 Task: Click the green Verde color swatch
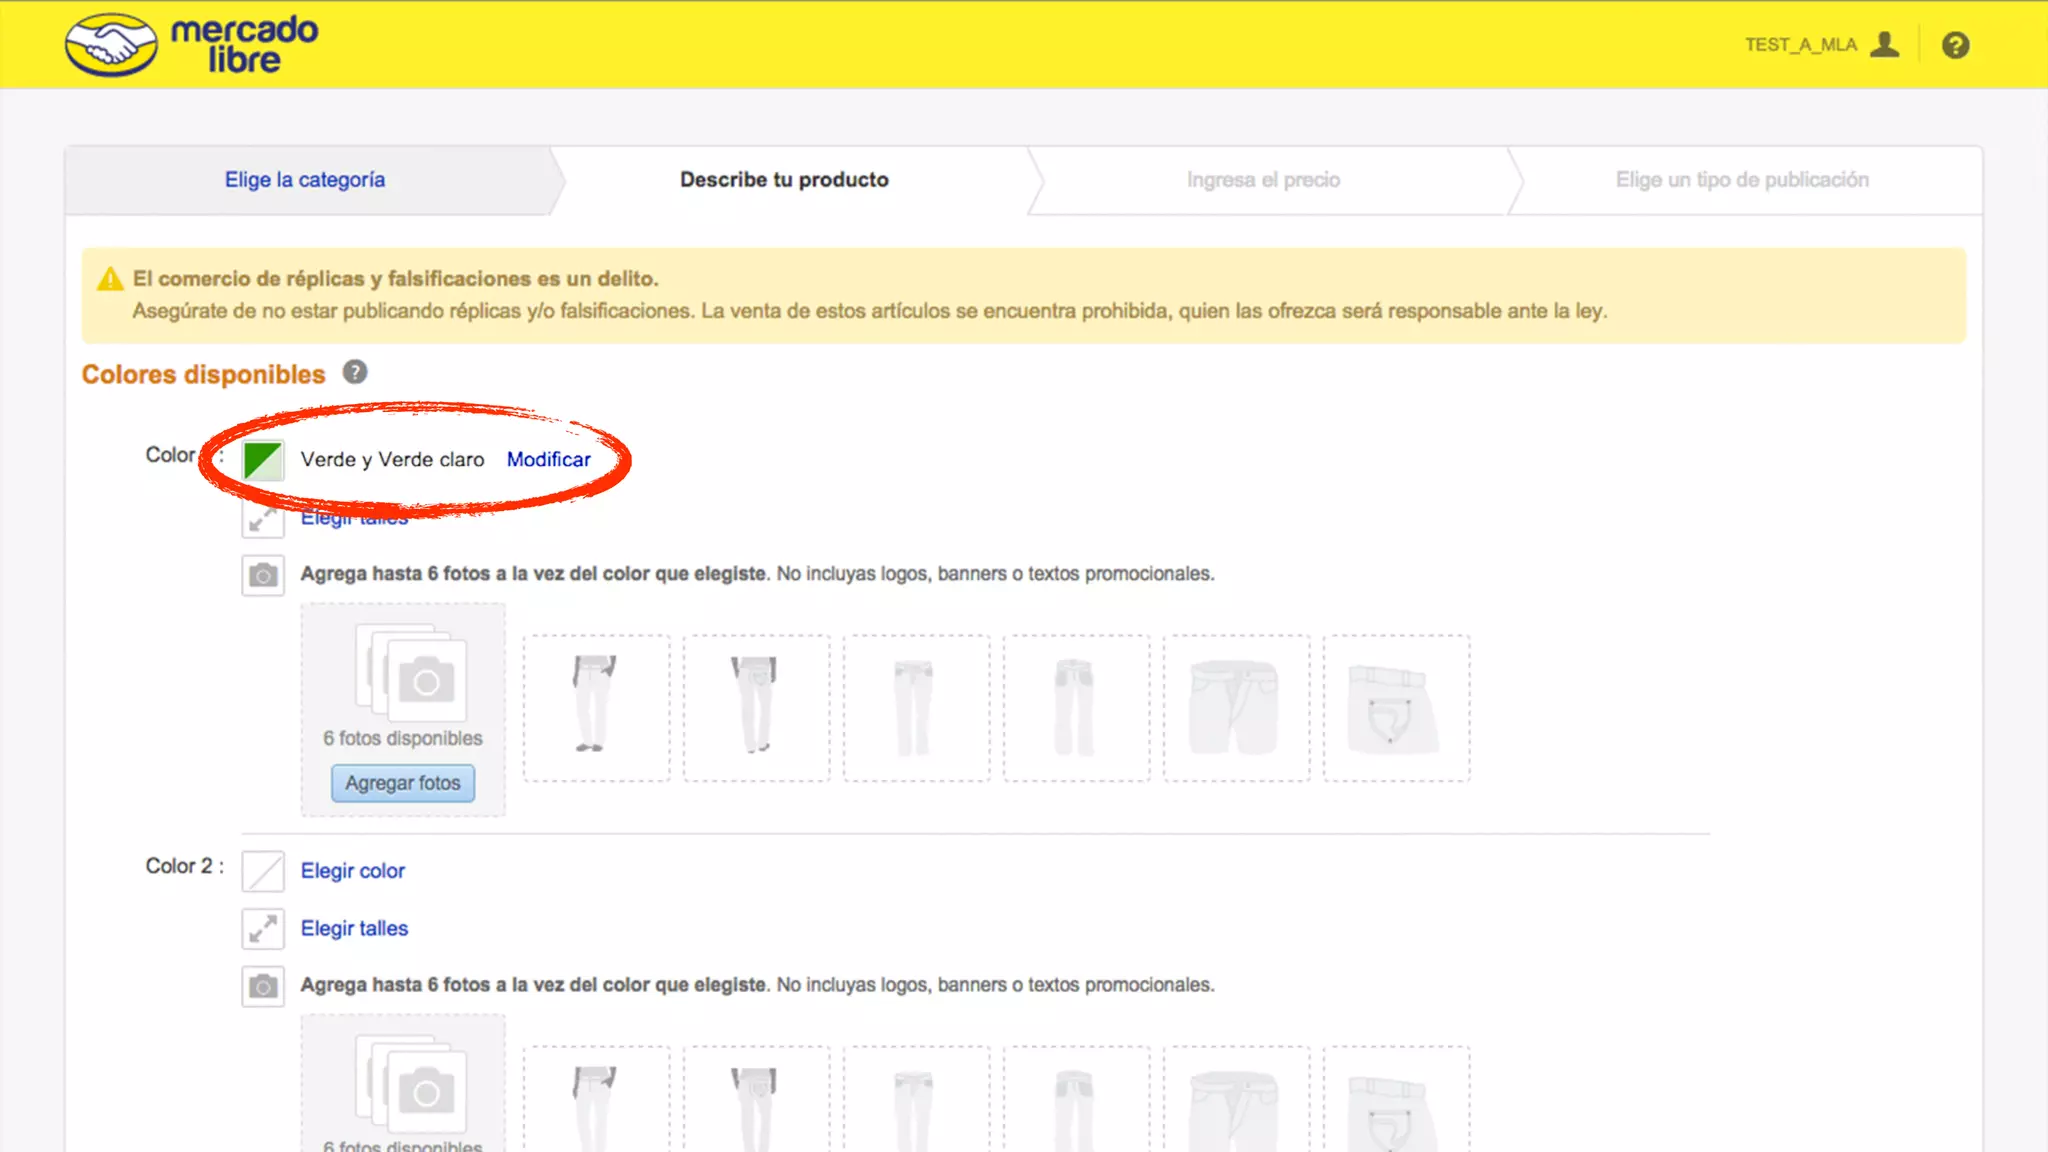263,460
